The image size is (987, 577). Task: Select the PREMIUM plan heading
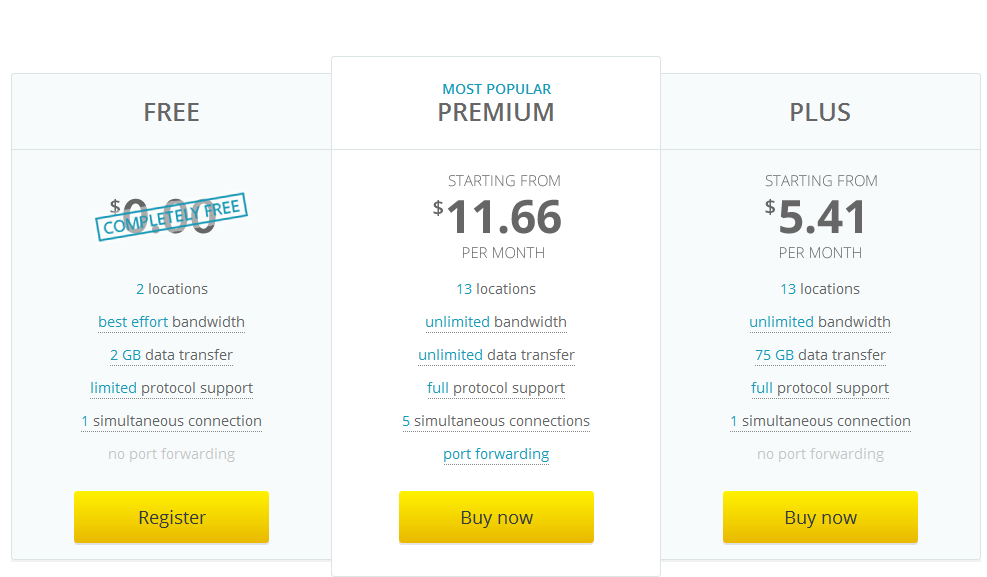click(x=496, y=113)
